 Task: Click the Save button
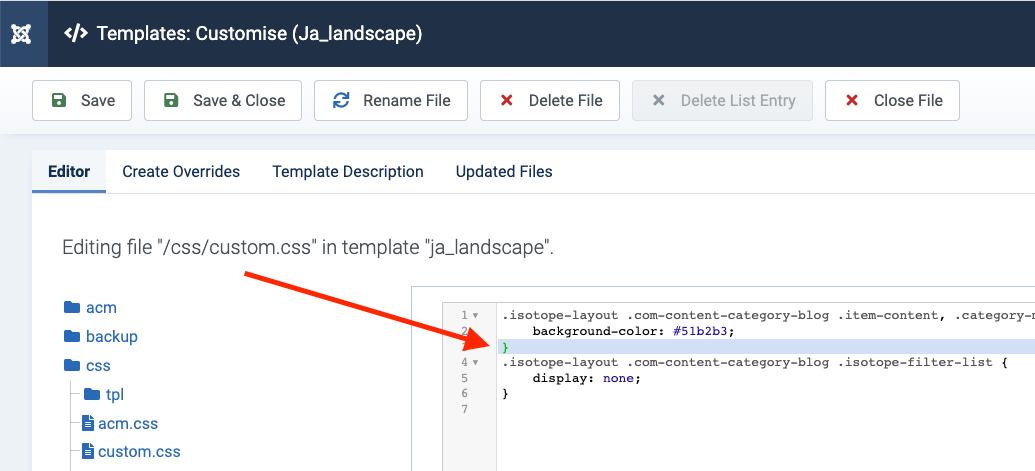[x=82, y=100]
